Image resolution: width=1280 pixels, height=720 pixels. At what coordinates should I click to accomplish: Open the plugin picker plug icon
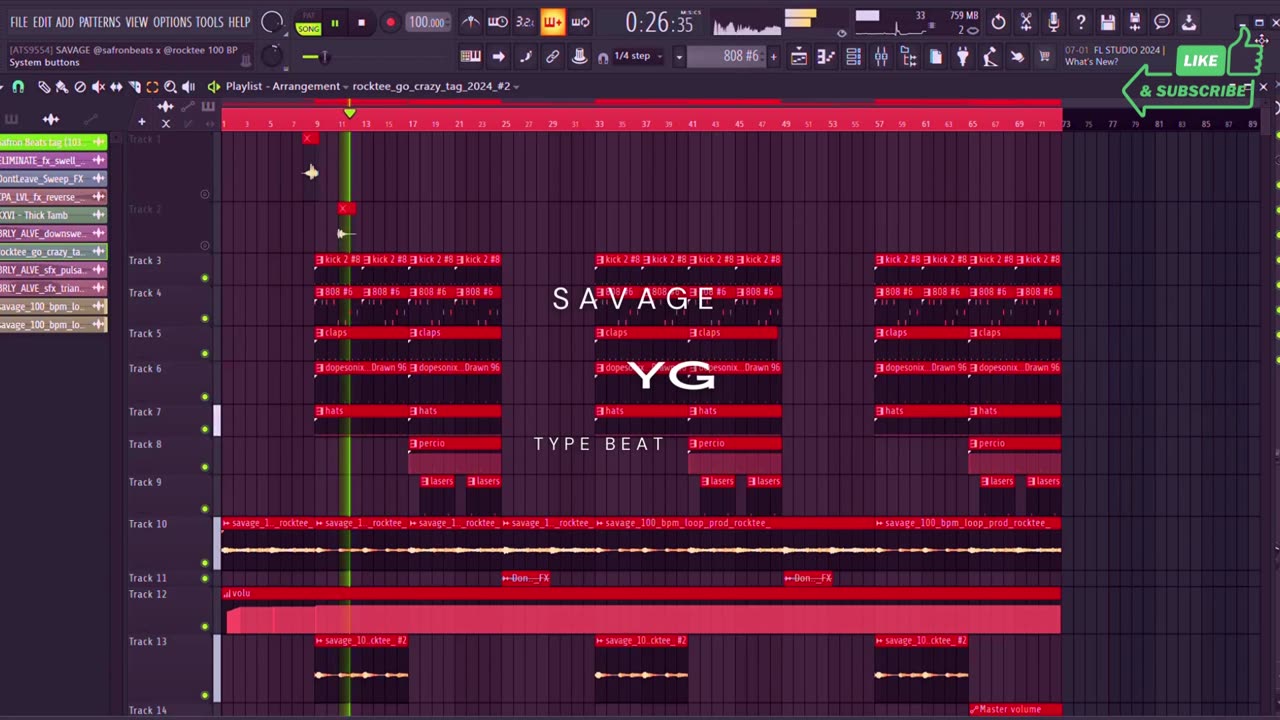962,57
